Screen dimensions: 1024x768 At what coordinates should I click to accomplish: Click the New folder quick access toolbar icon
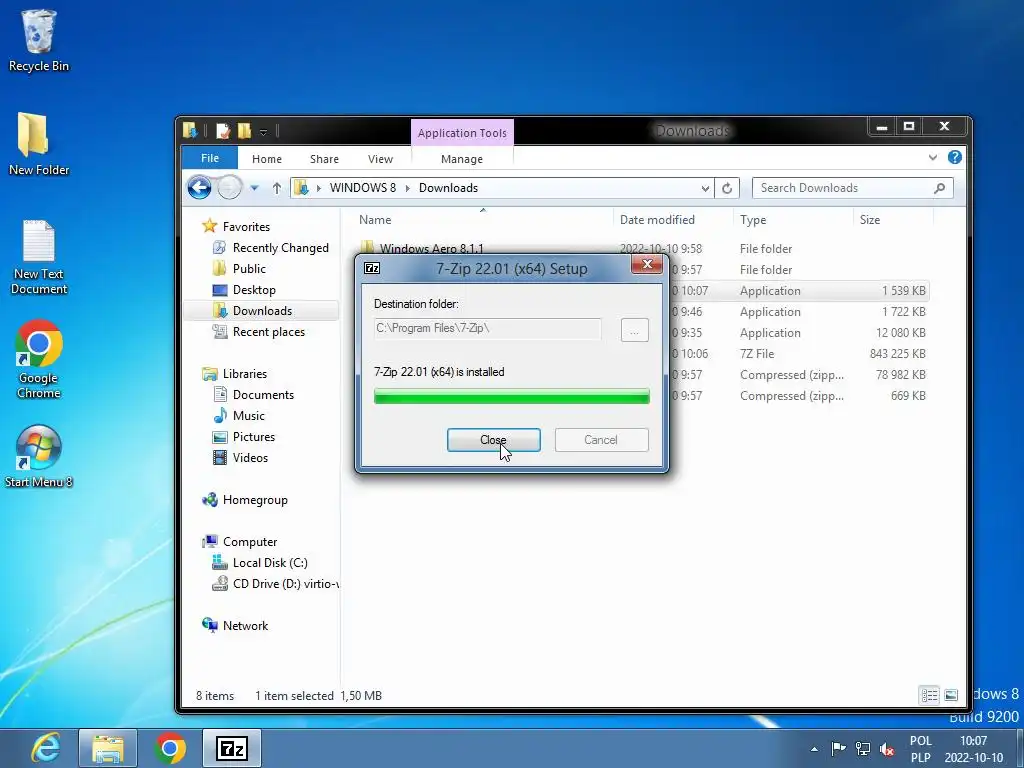[x=244, y=131]
